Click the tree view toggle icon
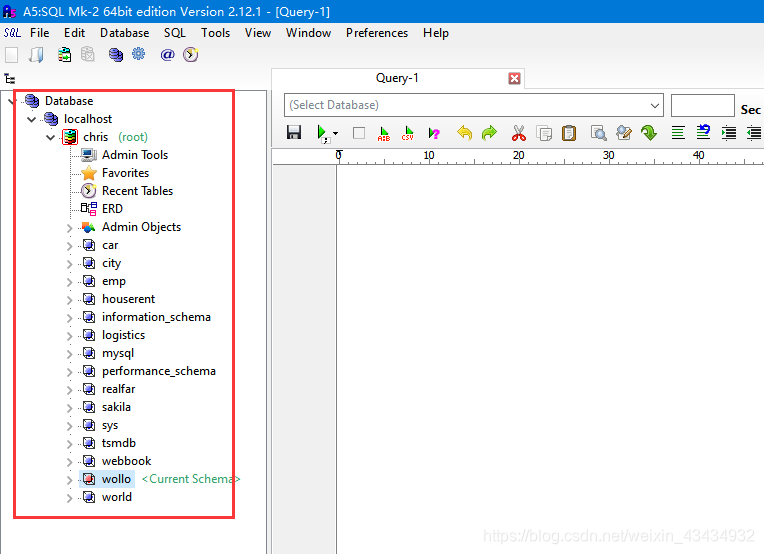Image resolution: width=764 pixels, height=554 pixels. (10, 78)
